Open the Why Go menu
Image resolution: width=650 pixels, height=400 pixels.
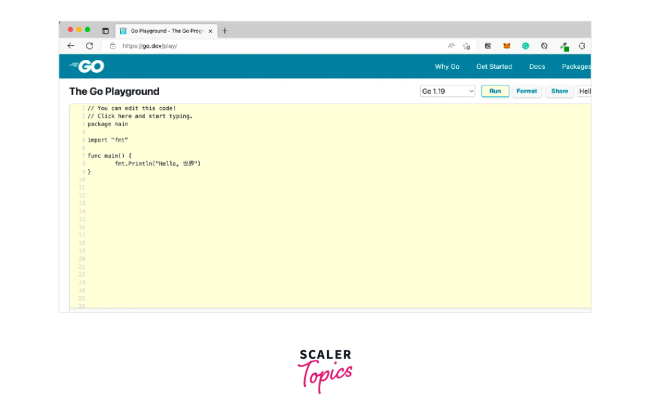pyautogui.click(x=447, y=67)
